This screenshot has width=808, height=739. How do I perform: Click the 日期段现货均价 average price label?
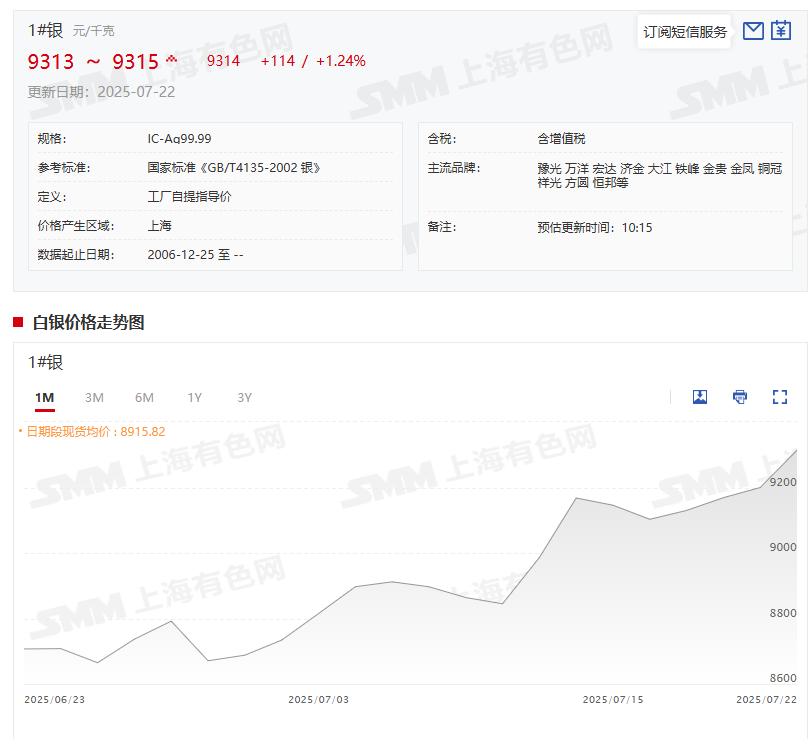(x=94, y=432)
